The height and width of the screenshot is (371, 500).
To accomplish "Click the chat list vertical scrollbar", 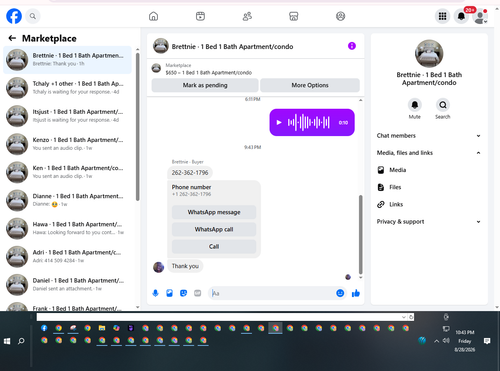I will tap(137, 127).
